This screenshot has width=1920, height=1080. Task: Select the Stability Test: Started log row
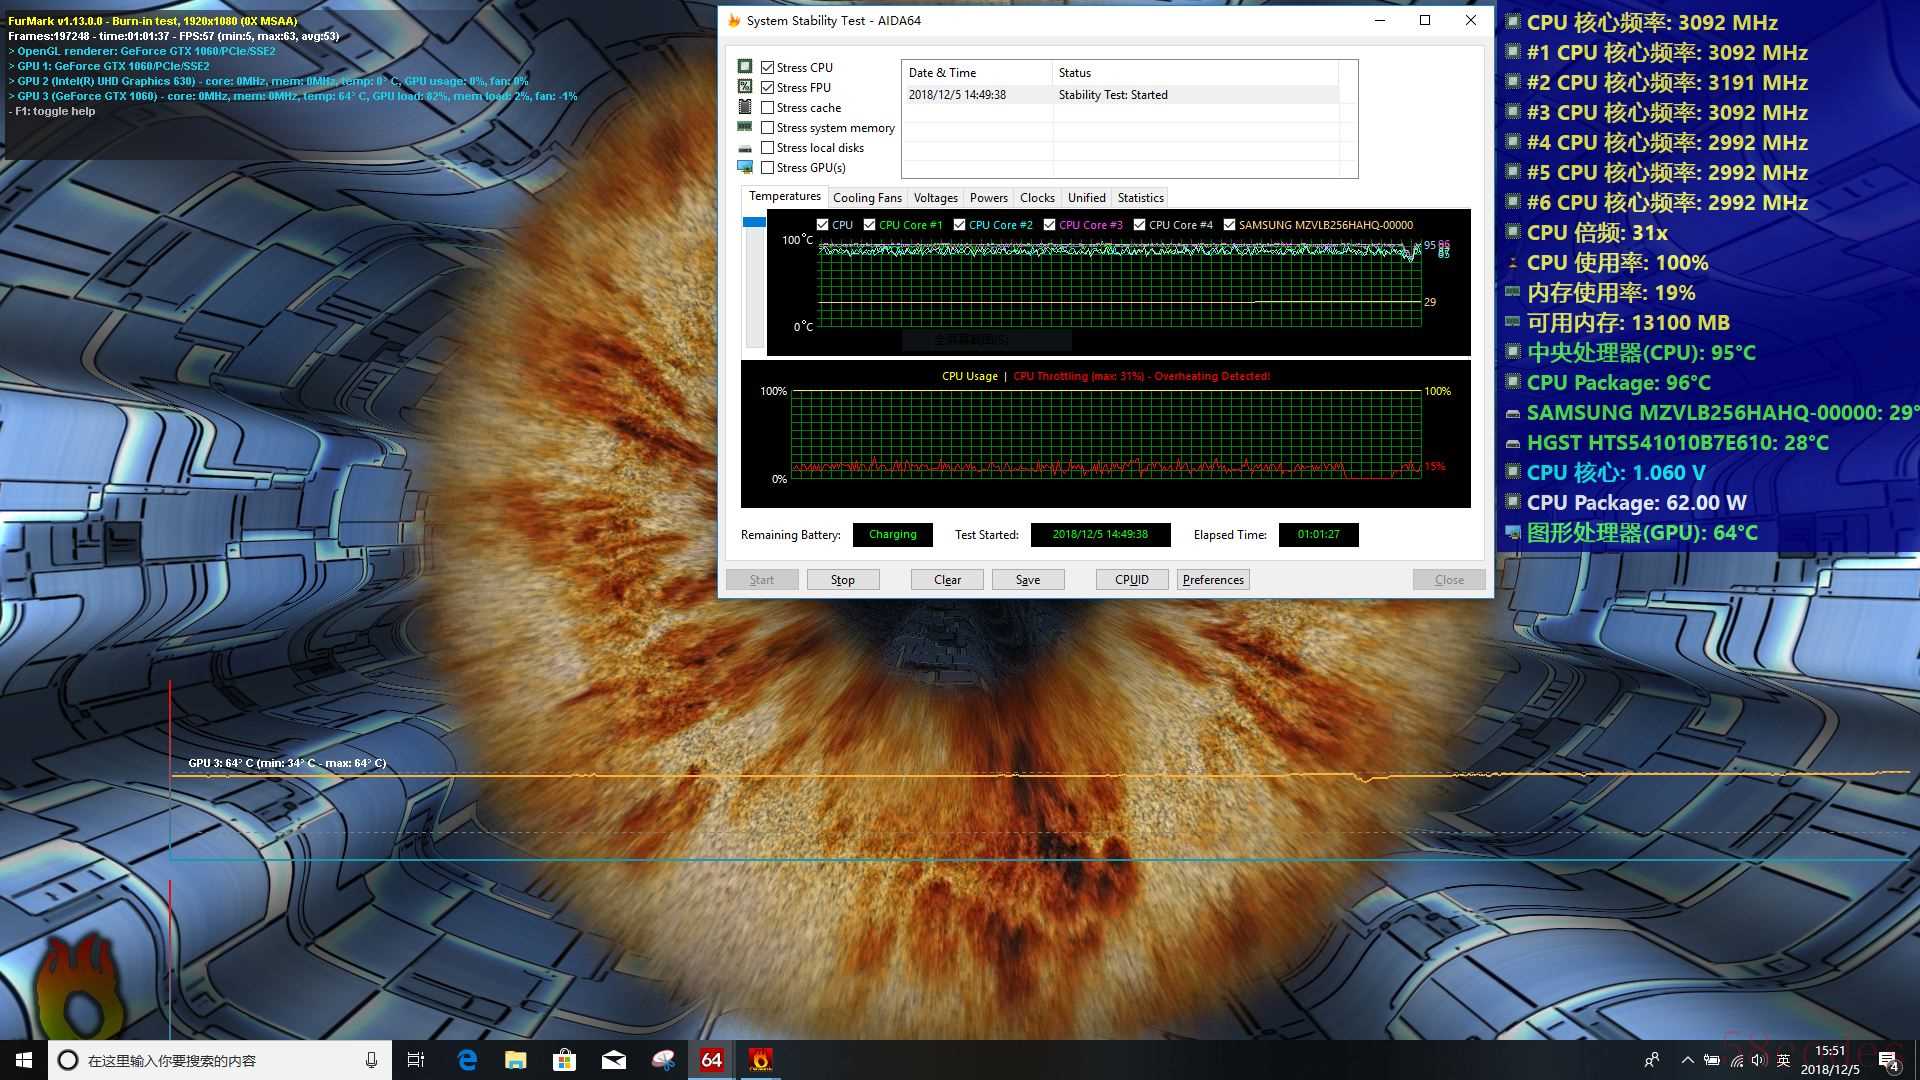tap(1120, 95)
